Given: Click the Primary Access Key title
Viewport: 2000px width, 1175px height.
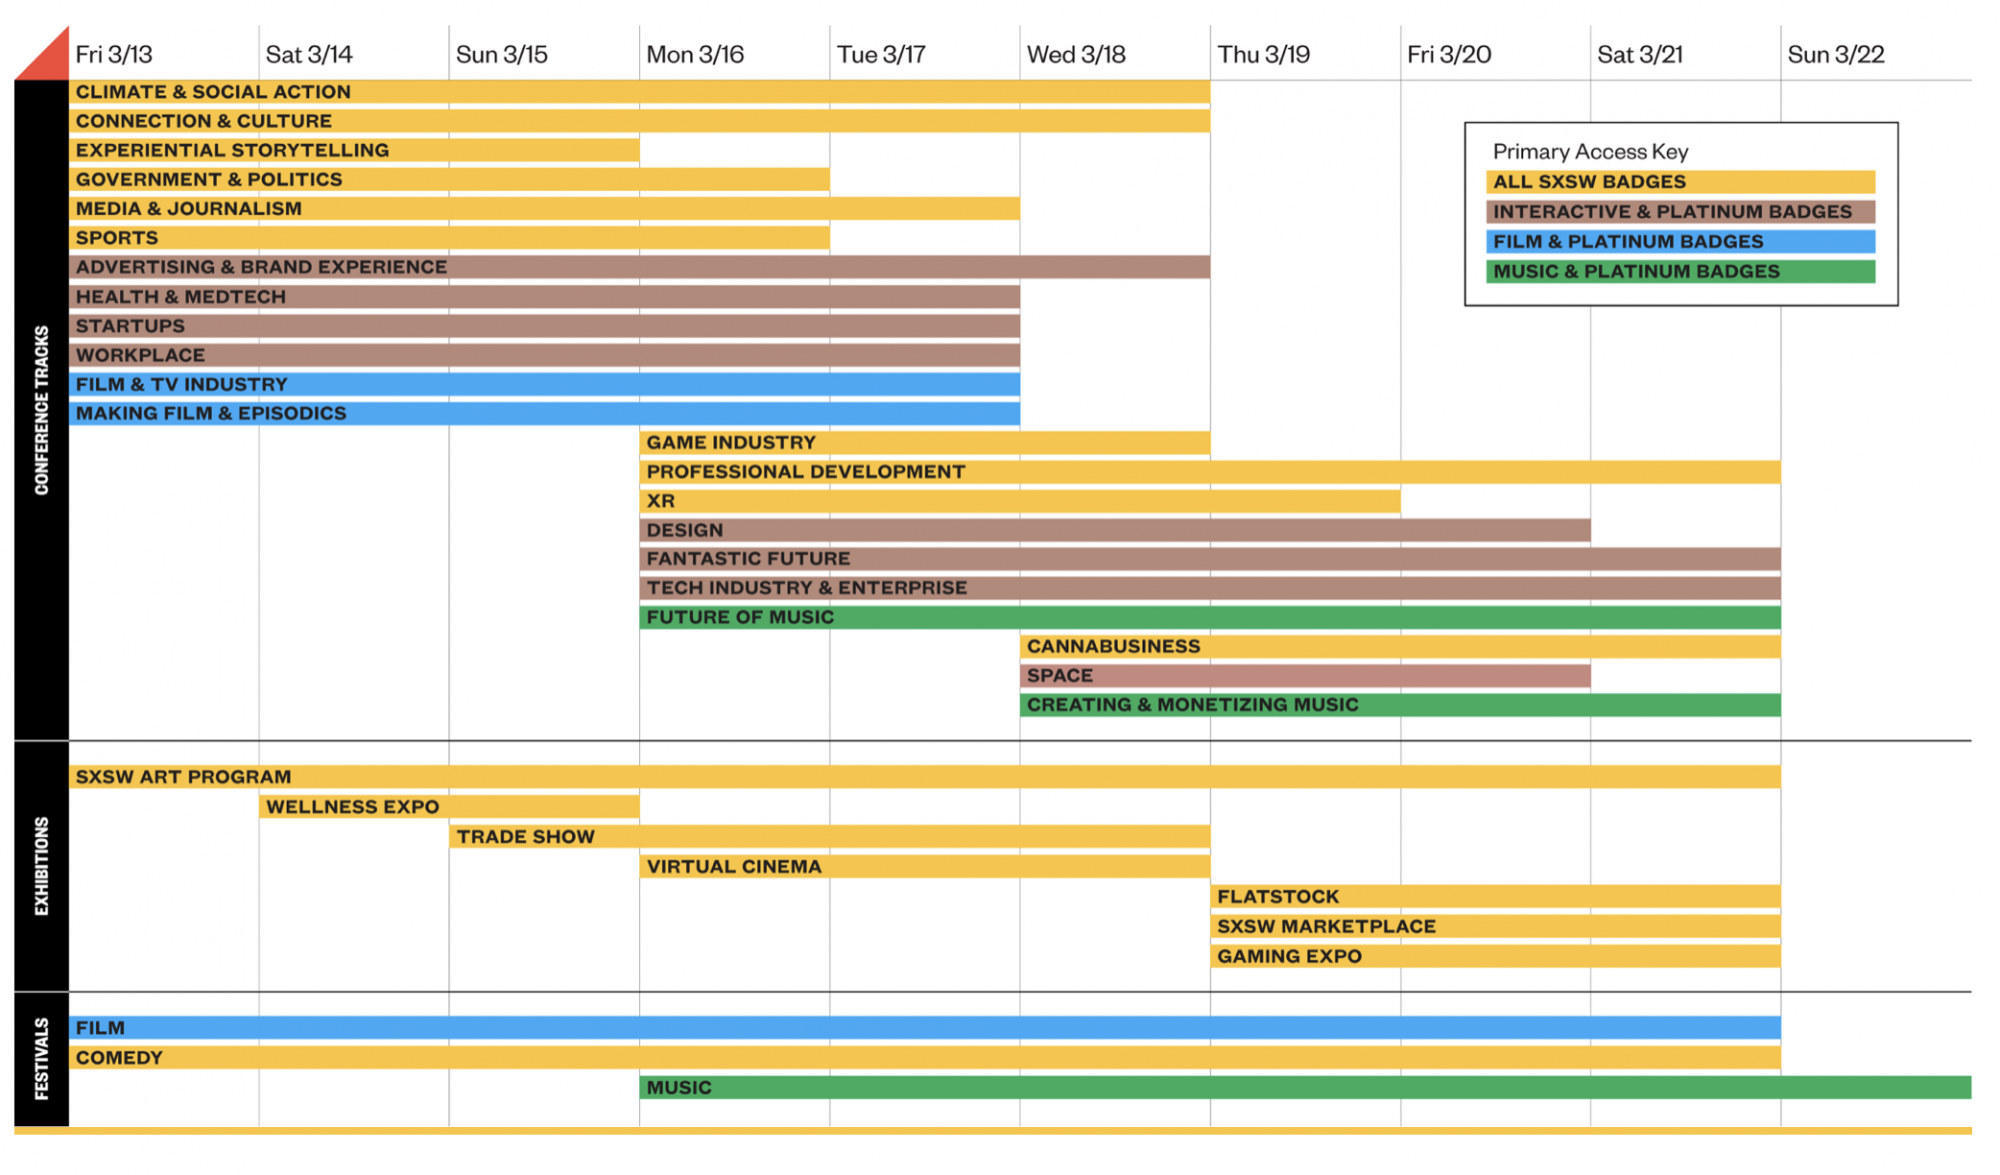Looking at the screenshot, I should click(1590, 152).
